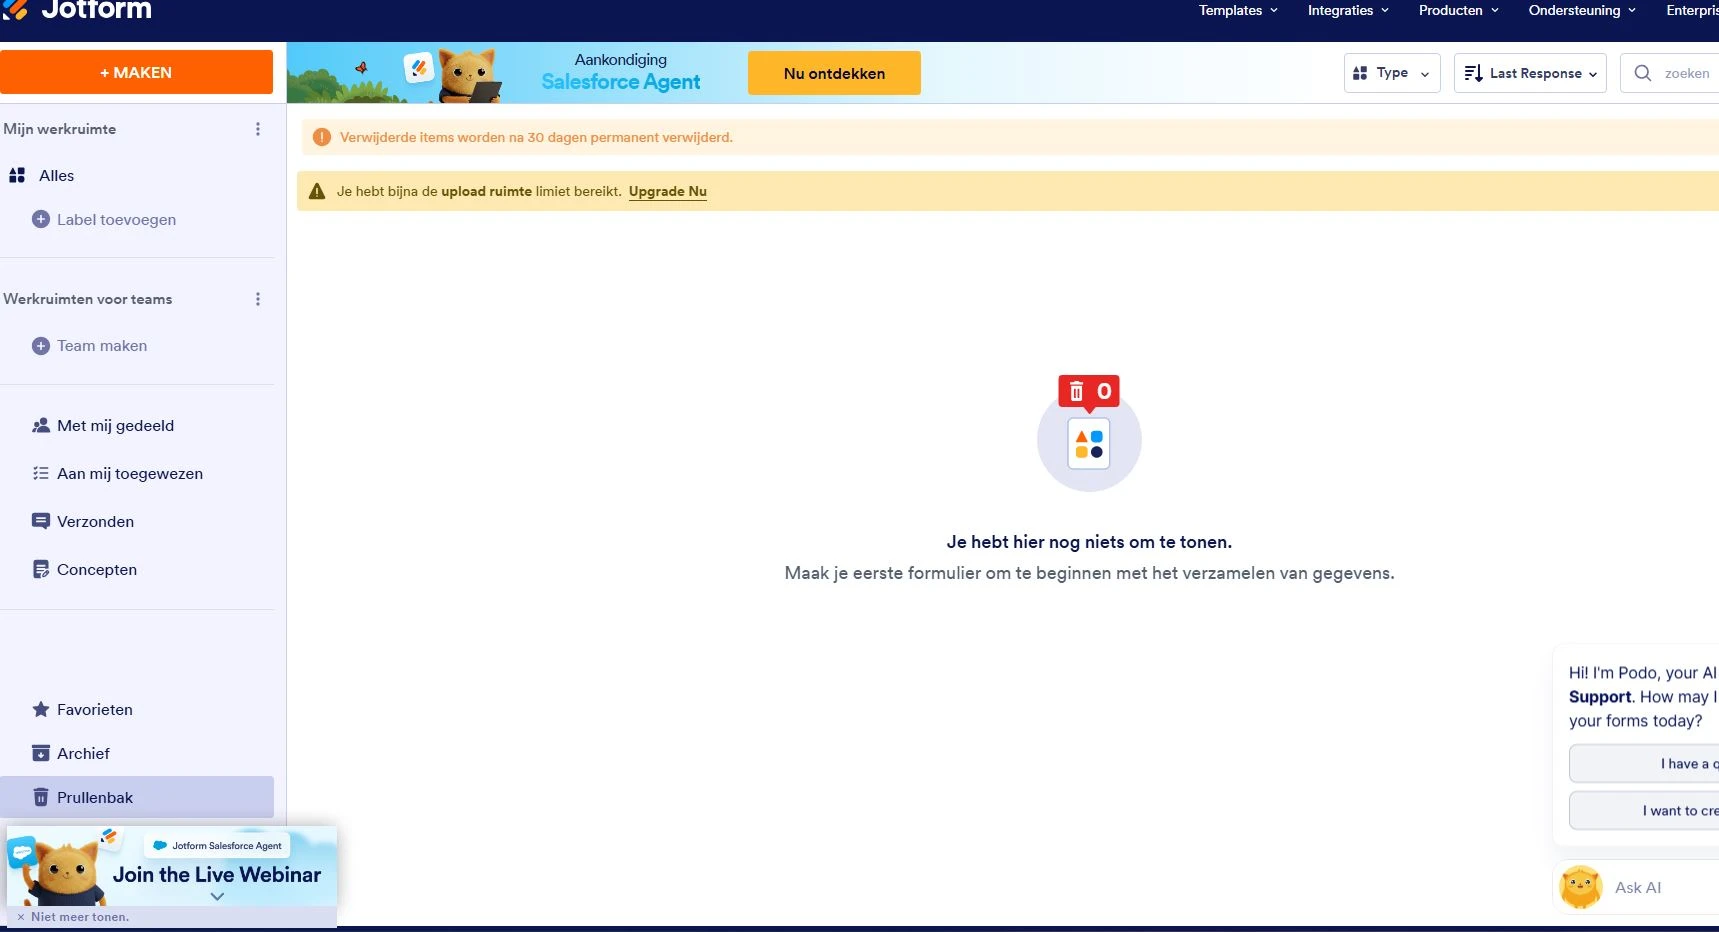Click the orange '+ MAKEN' button
The height and width of the screenshot is (932, 1719).
[137, 72]
